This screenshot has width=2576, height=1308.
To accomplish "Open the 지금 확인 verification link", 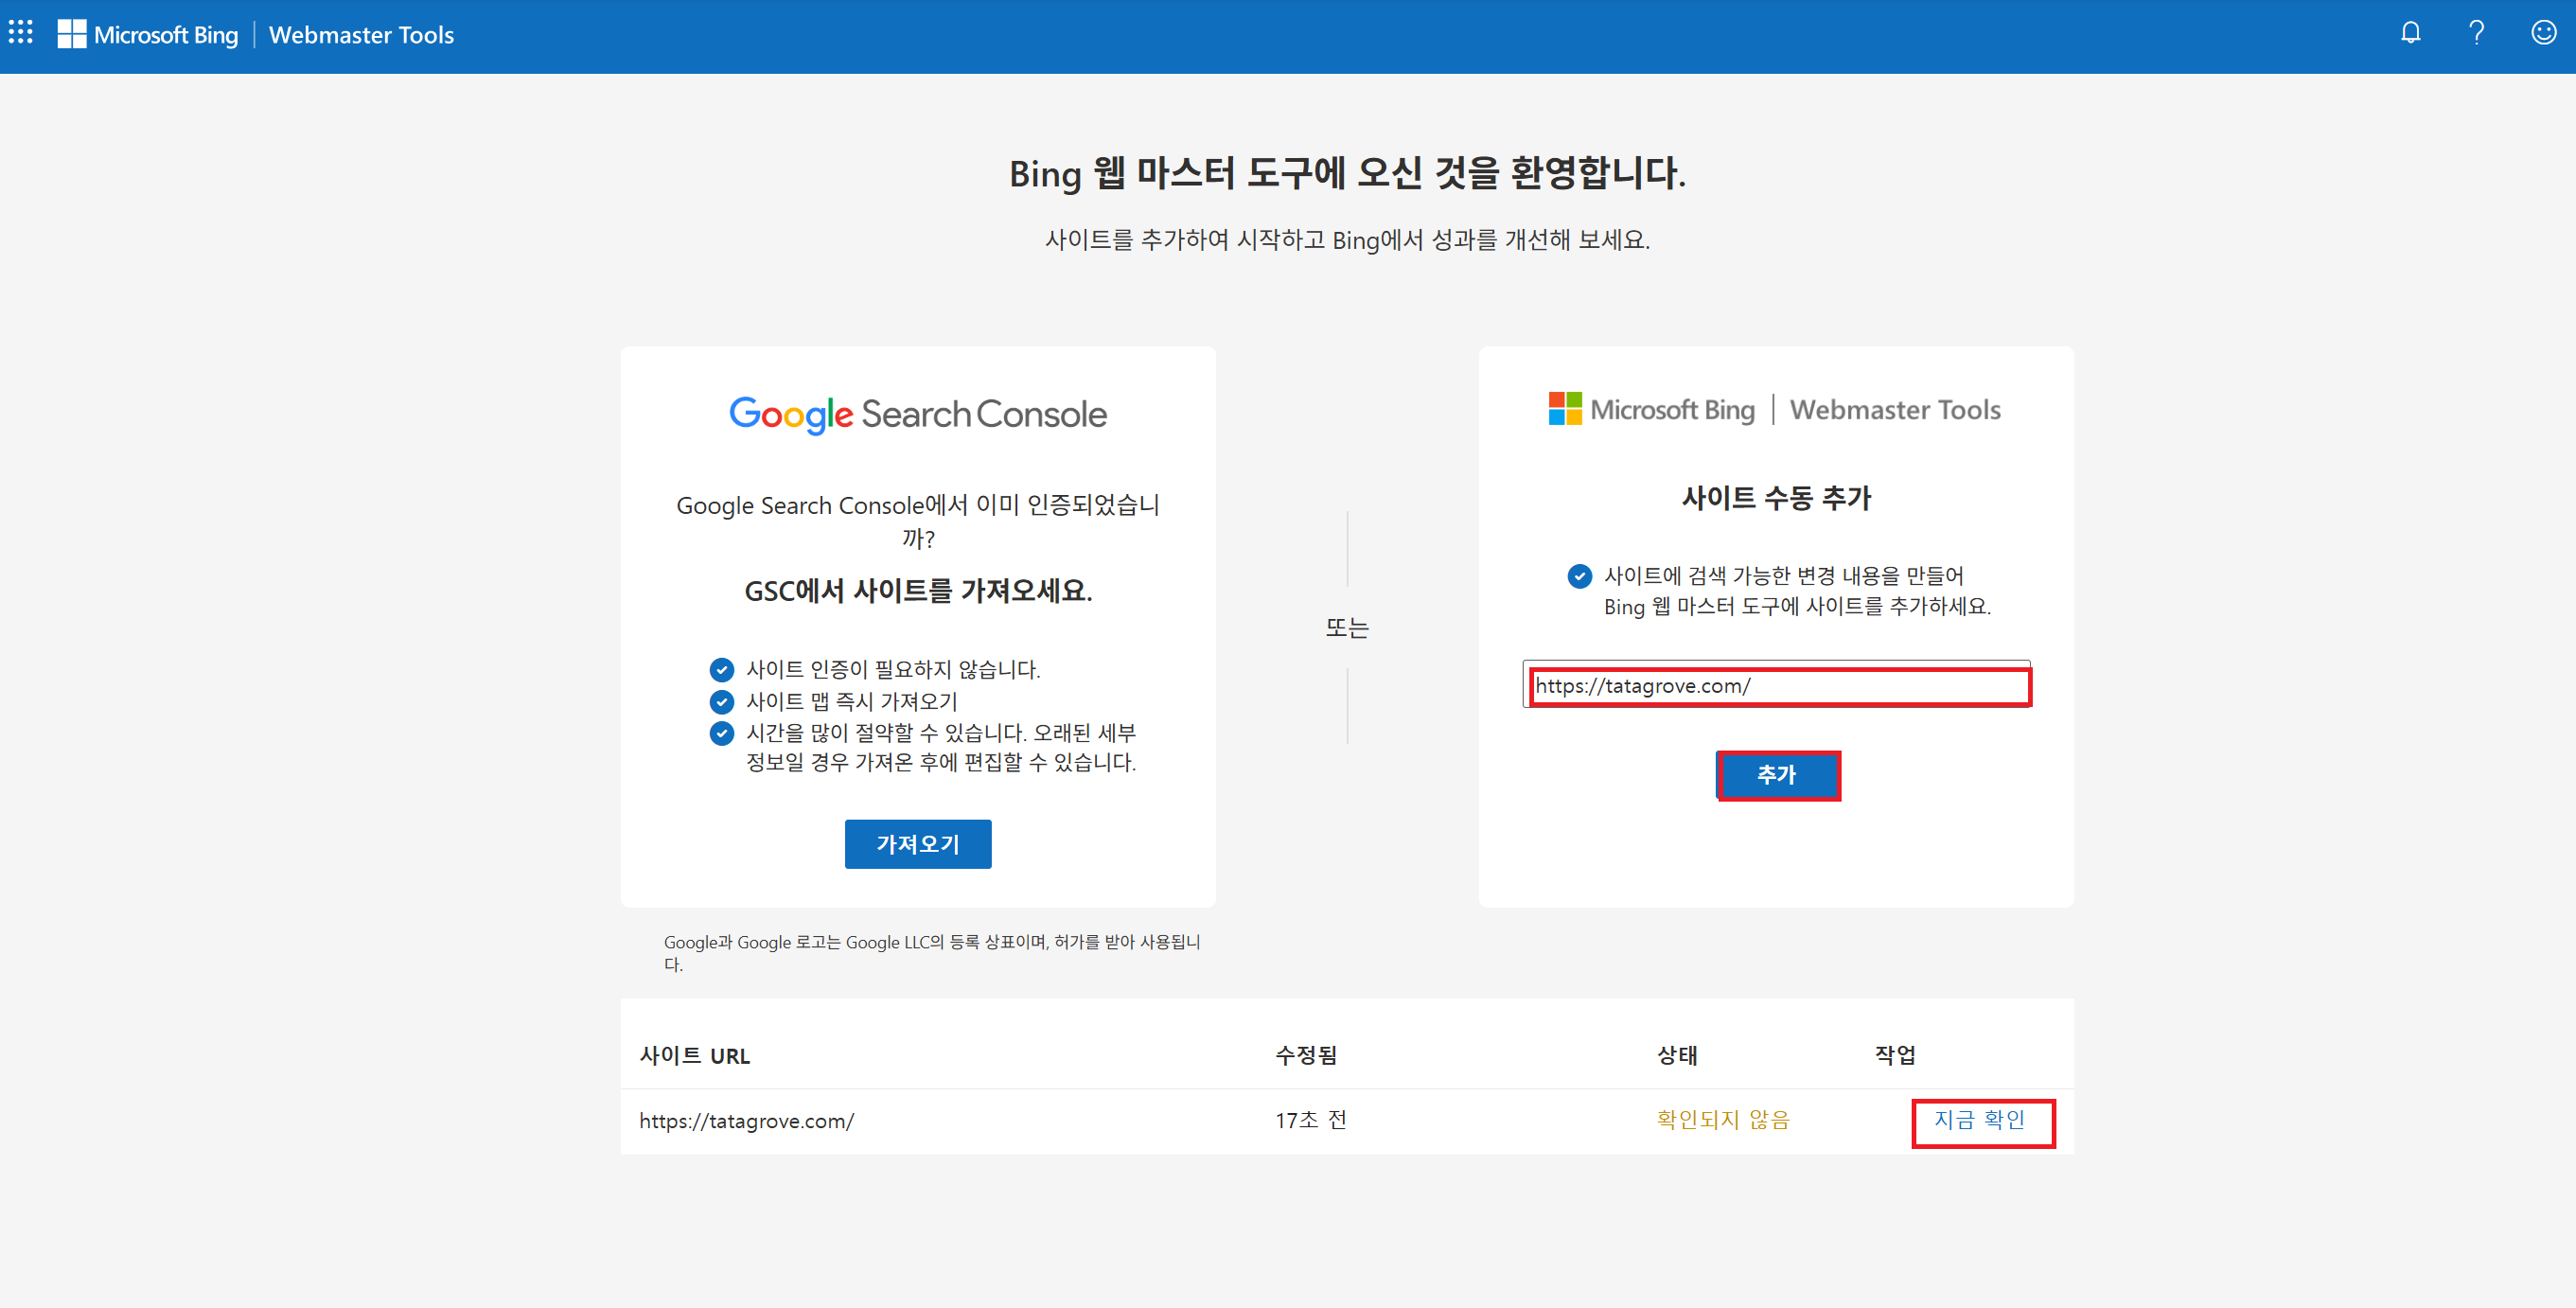I will (x=1982, y=1121).
